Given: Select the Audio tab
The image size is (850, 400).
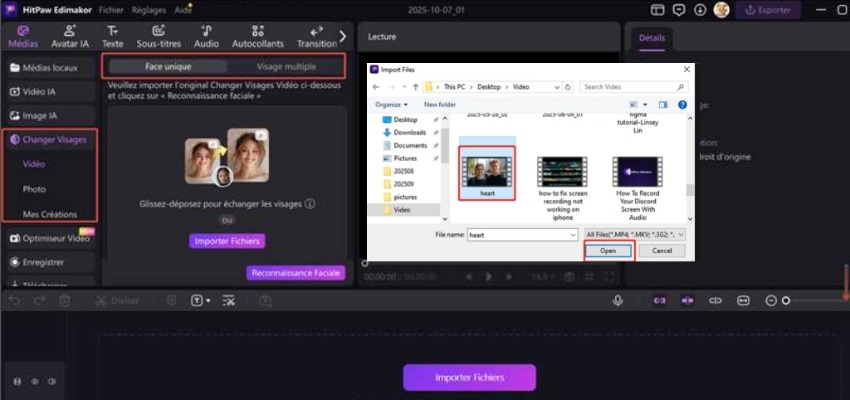Looking at the screenshot, I should pyautogui.click(x=206, y=37).
